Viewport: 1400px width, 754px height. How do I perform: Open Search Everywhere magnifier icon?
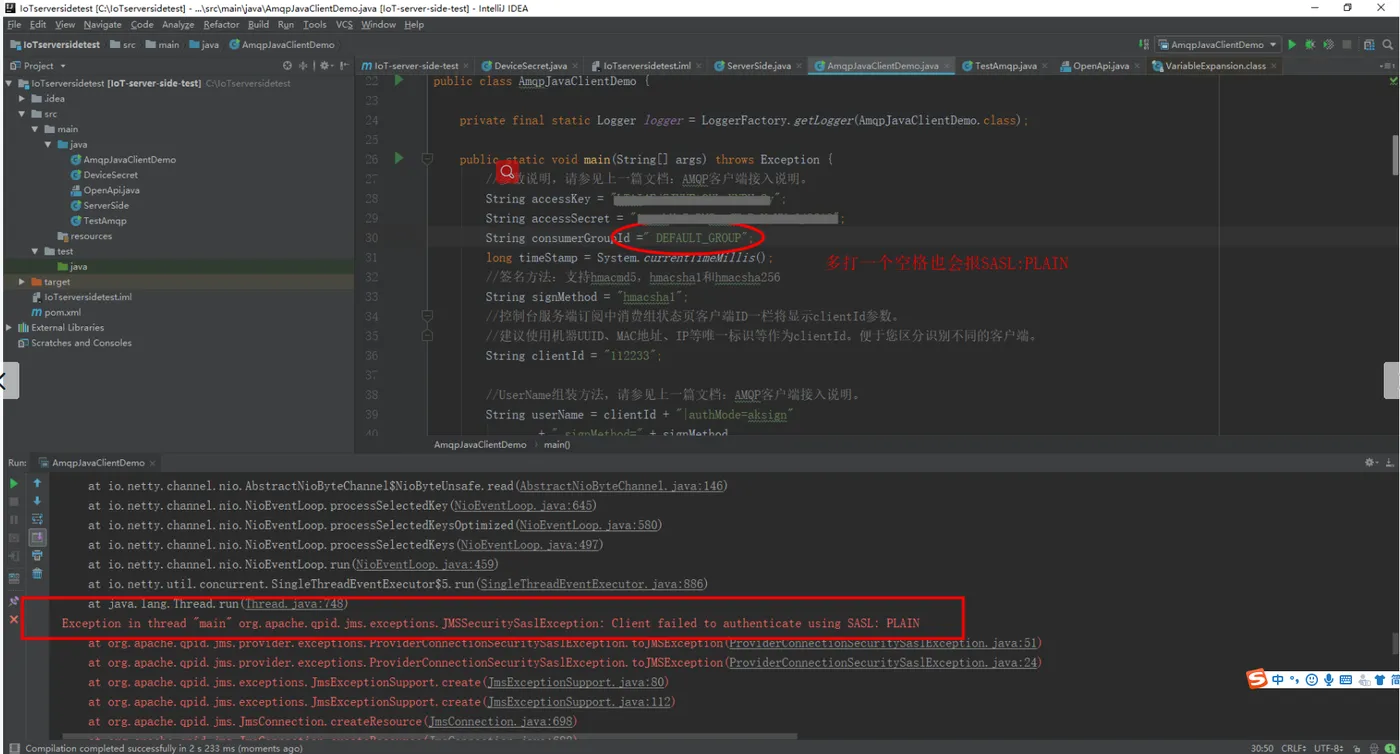click(x=1386, y=45)
